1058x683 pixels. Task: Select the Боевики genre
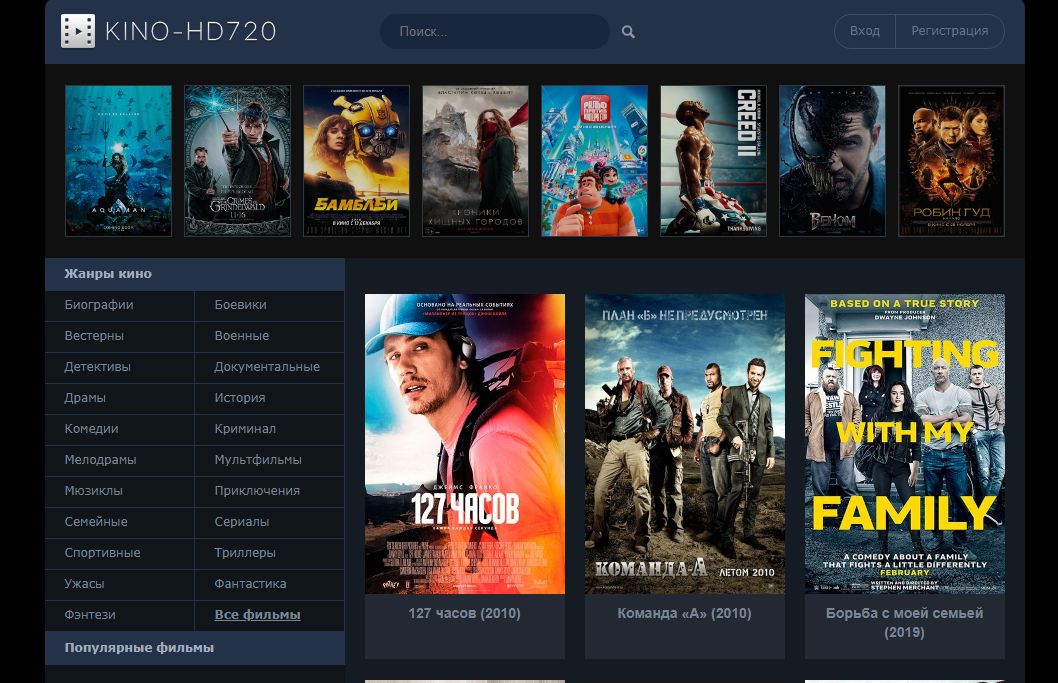240,305
